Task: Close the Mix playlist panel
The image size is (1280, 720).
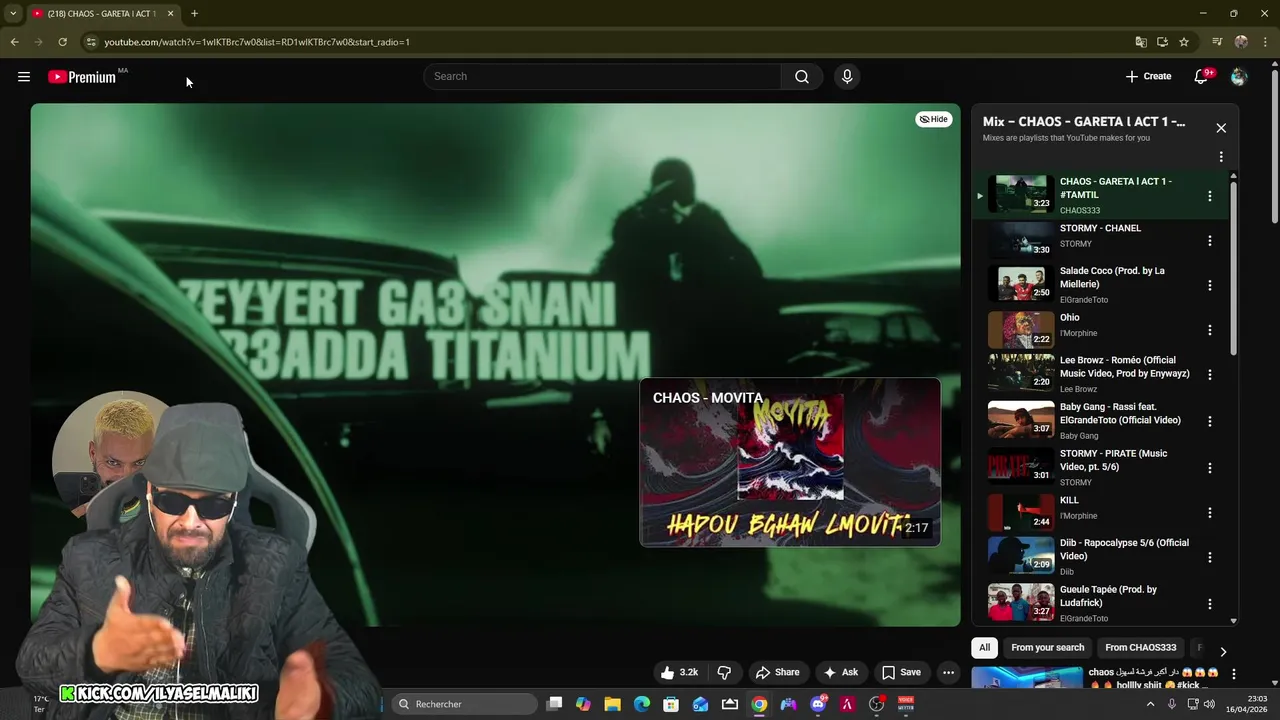Action: coord(1221,128)
